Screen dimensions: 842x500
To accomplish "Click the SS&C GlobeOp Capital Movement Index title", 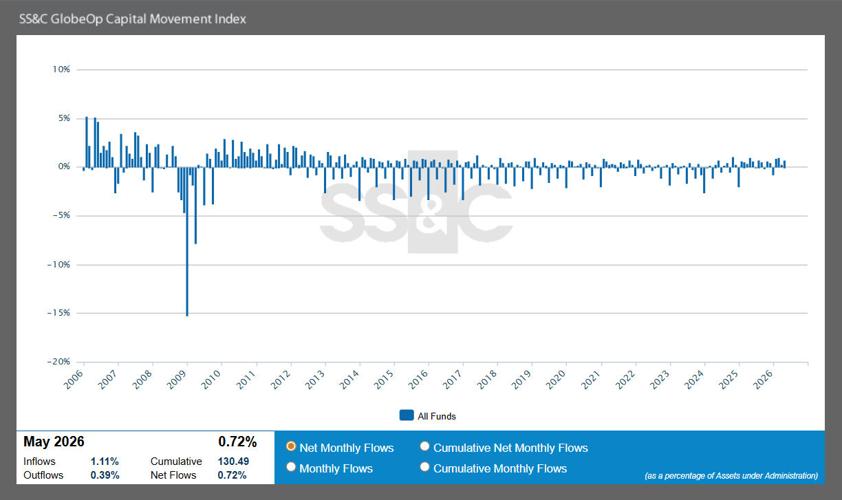I will coord(133,19).
